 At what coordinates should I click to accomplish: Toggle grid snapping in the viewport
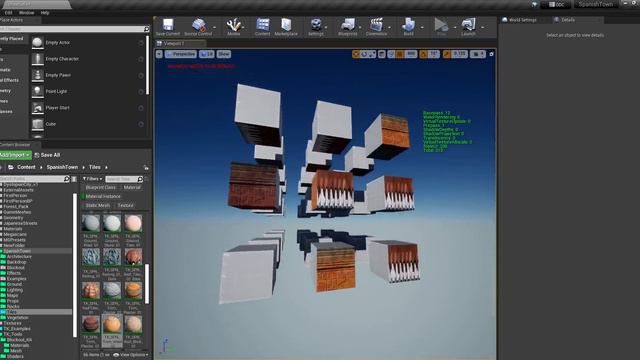pos(400,54)
